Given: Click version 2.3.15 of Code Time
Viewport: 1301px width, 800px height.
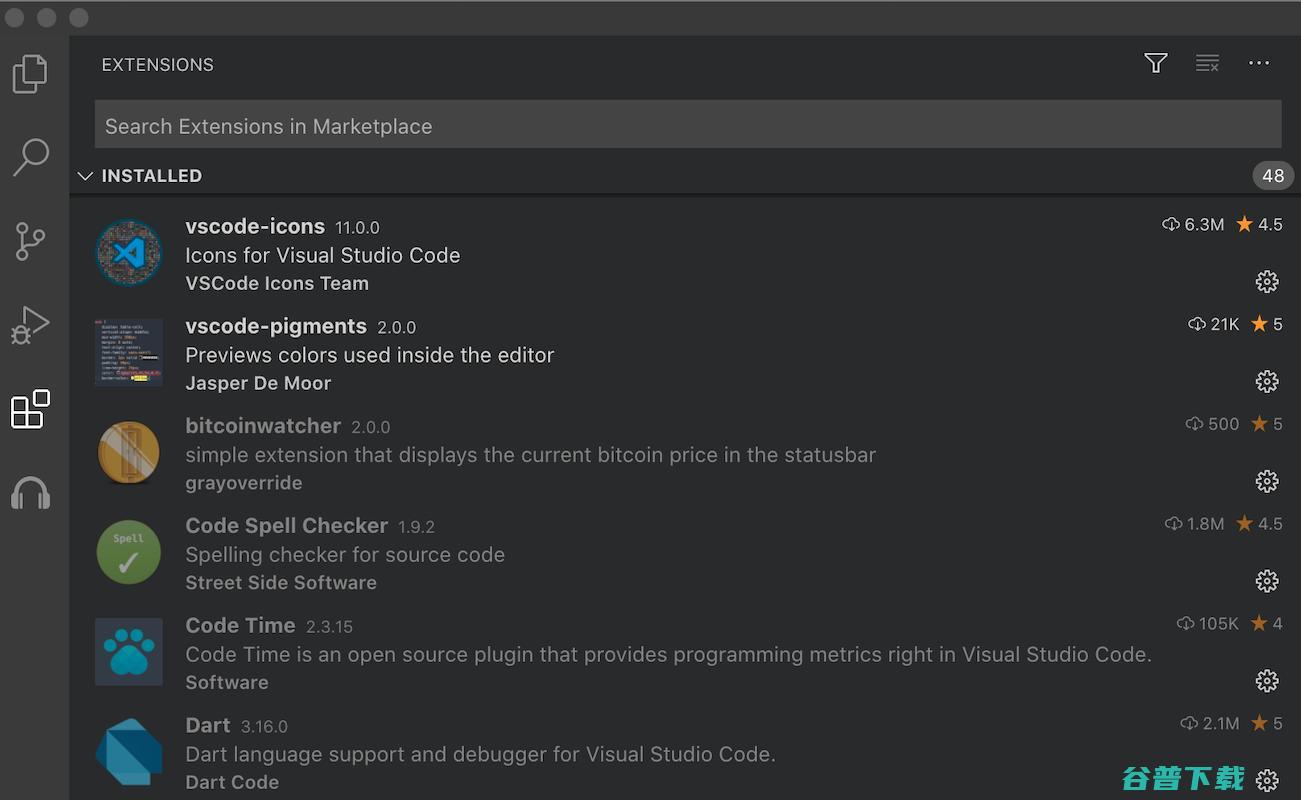Looking at the screenshot, I should click(330, 627).
